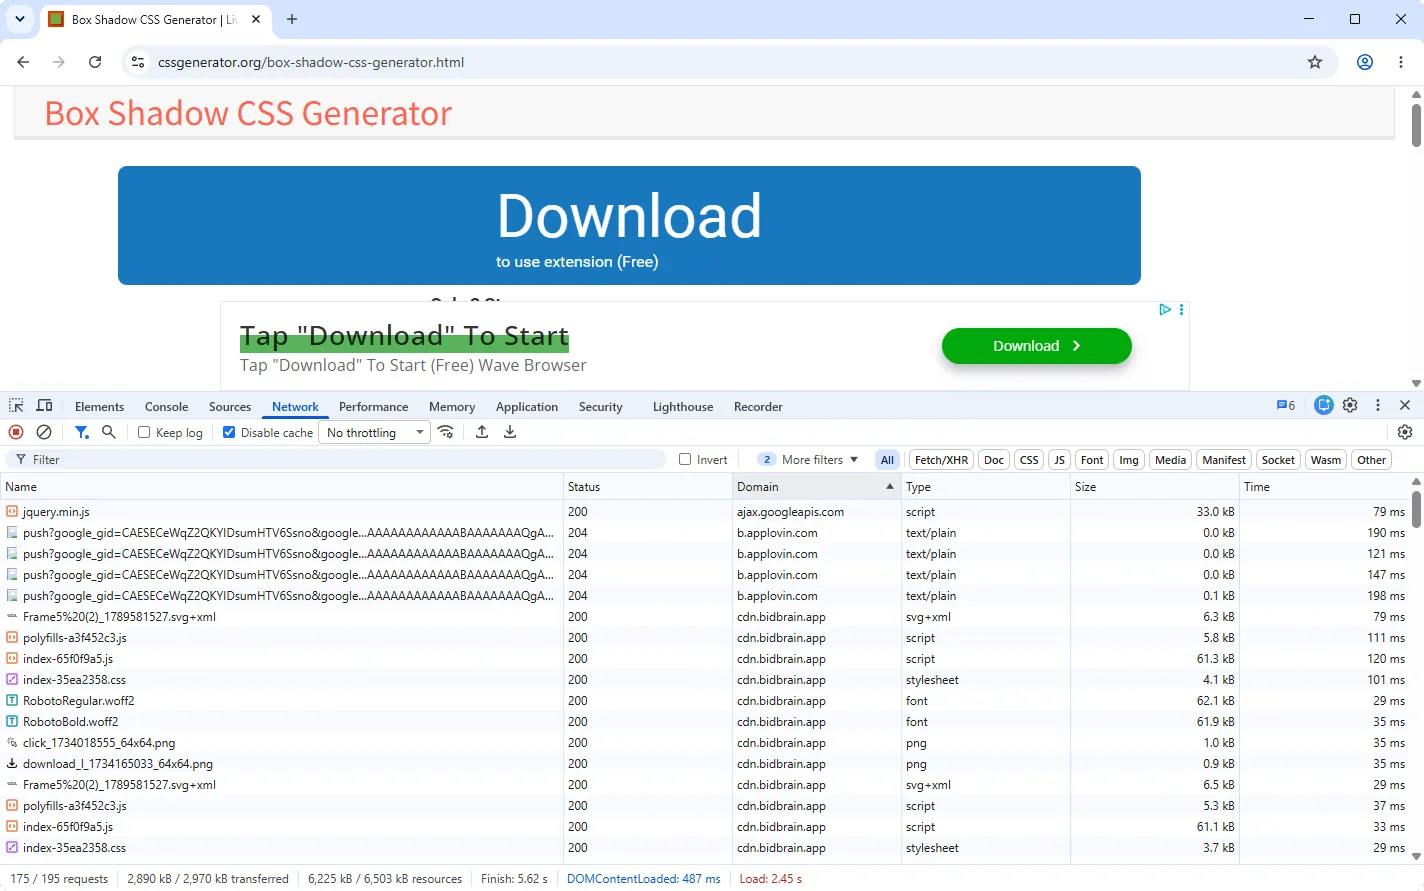Open network search with magnifier icon
This screenshot has width=1424, height=891.
click(x=109, y=432)
